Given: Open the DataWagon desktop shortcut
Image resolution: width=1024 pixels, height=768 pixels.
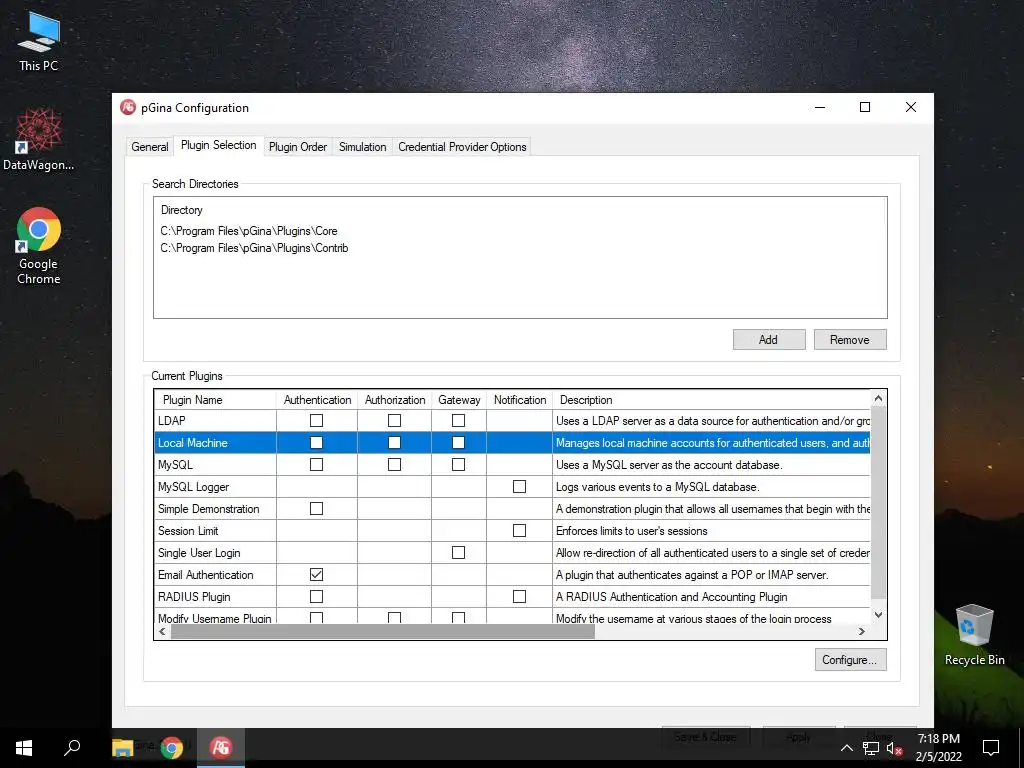Looking at the screenshot, I should (x=39, y=139).
